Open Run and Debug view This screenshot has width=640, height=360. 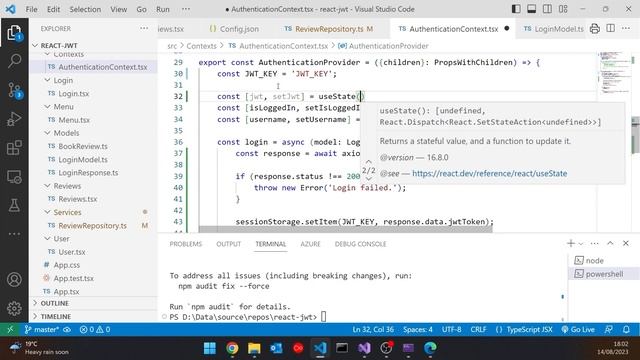click(x=14, y=119)
